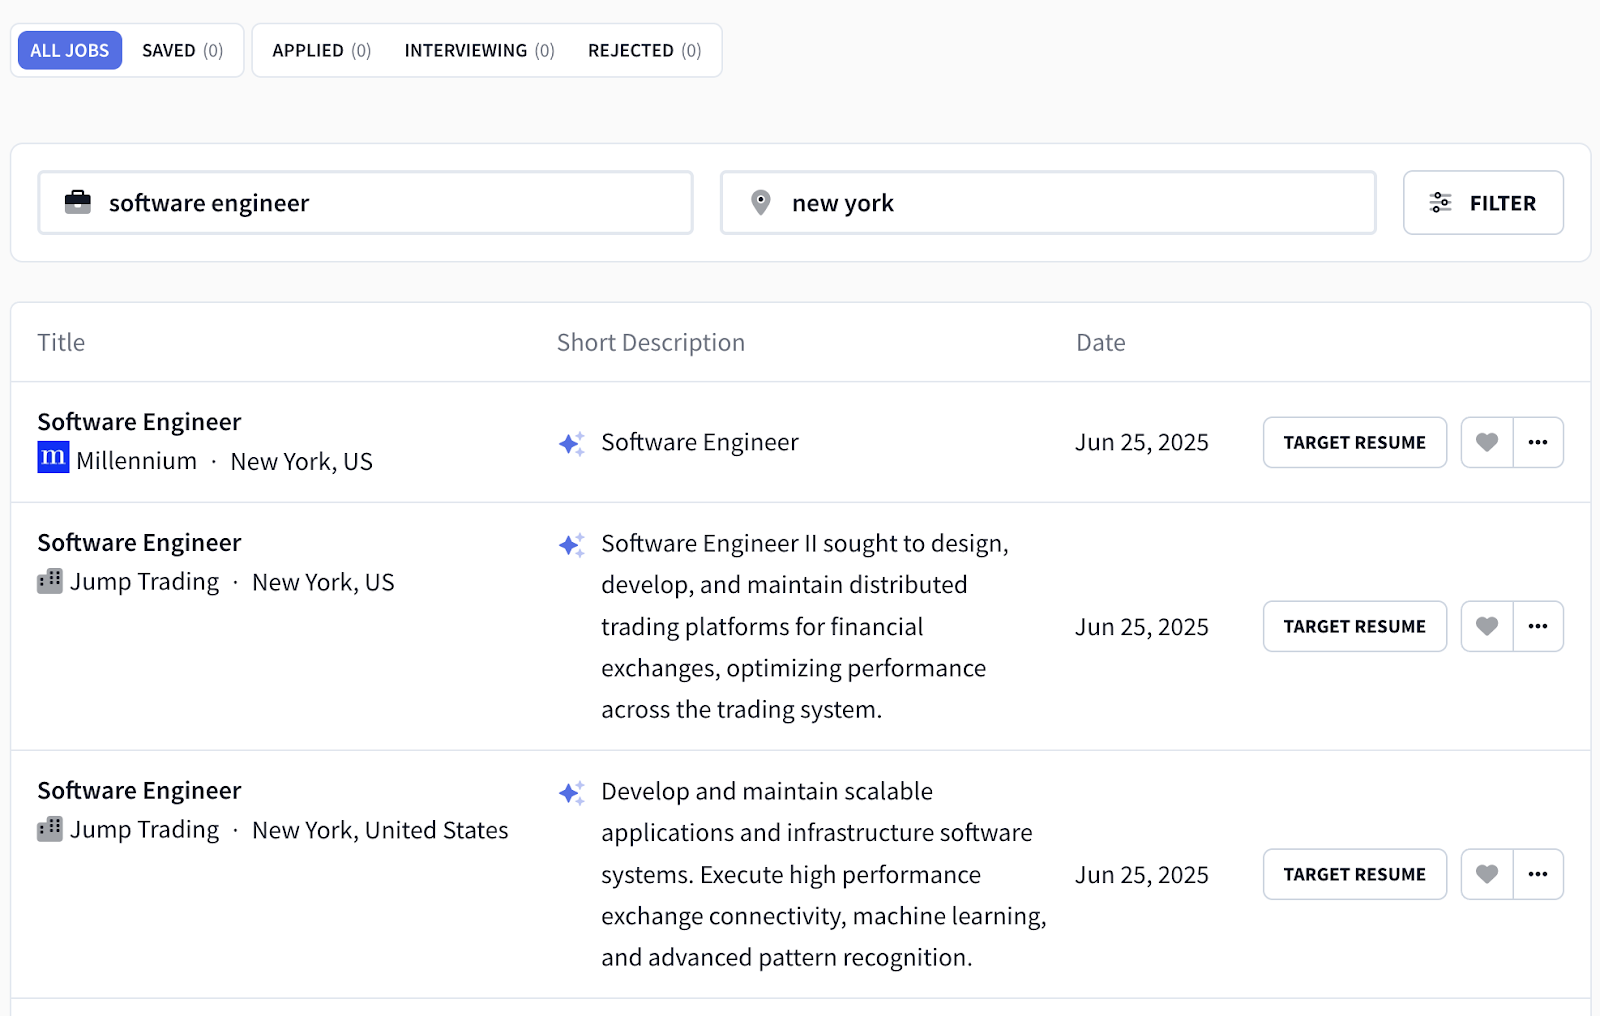
Task: Open the SAVED (0) tab
Action: pyautogui.click(x=183, y=50)
